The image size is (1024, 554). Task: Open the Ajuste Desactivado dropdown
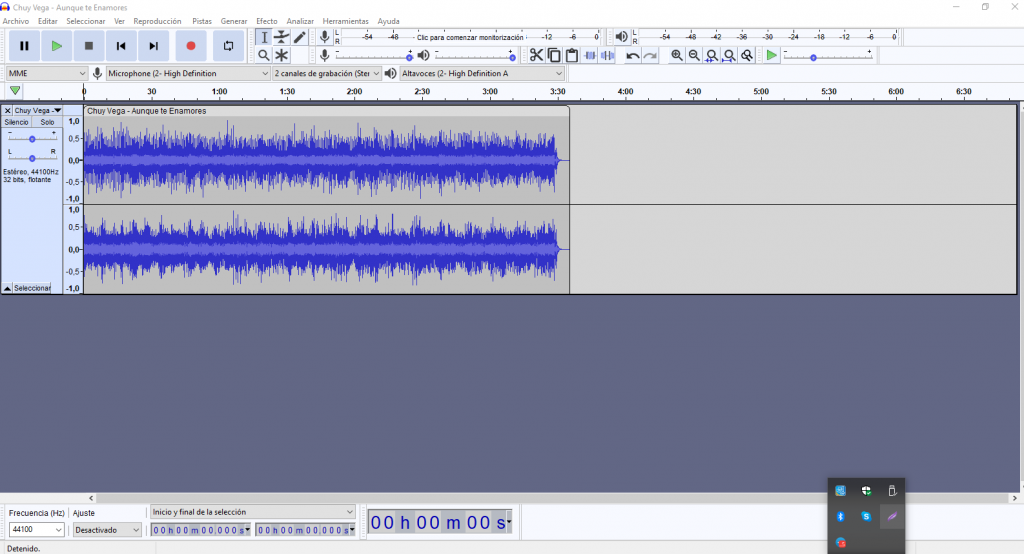tap(107, 530)
